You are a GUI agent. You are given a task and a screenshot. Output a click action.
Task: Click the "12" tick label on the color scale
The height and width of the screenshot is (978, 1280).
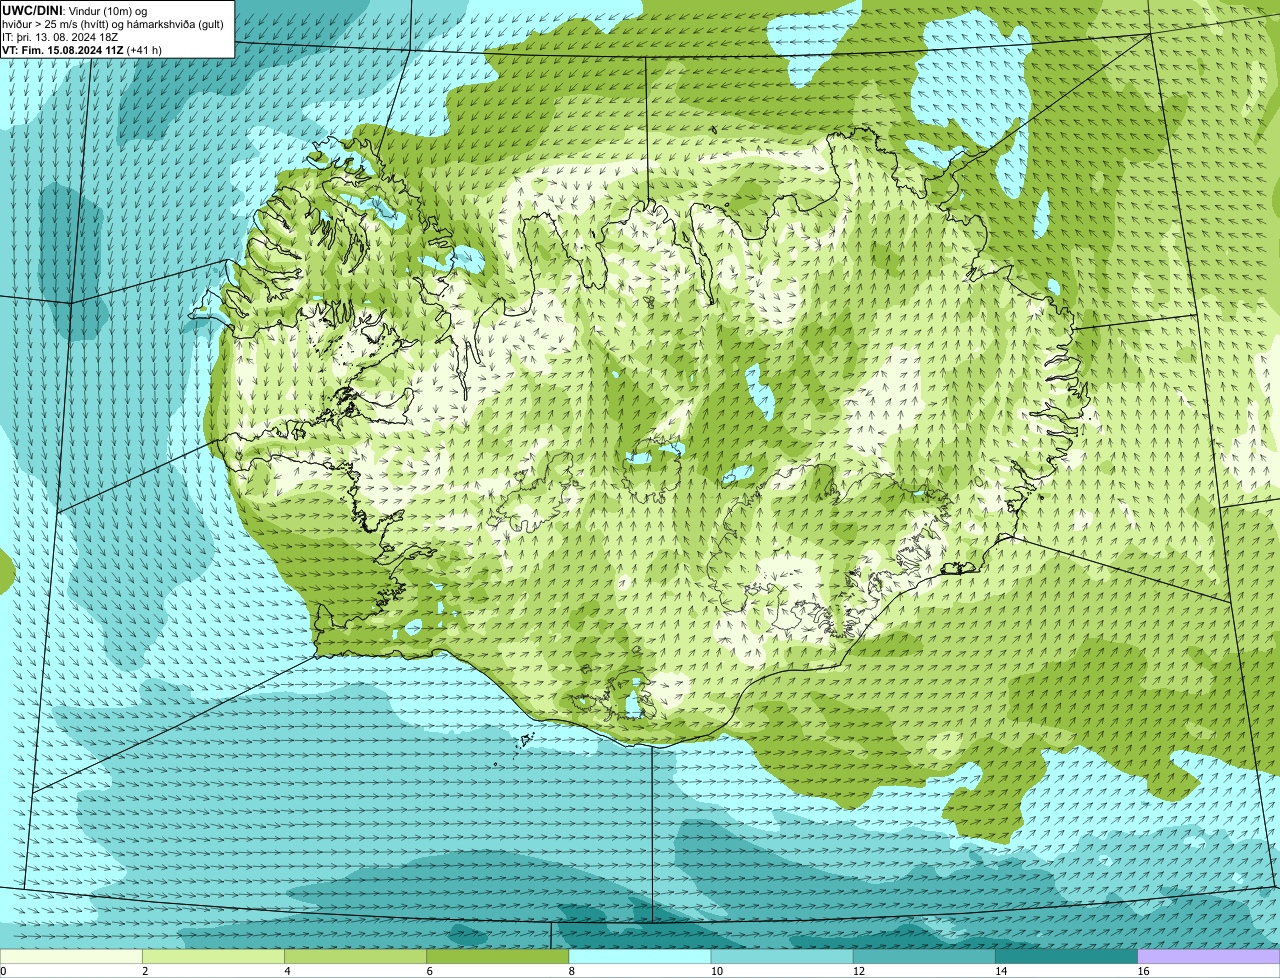pyautogui.click(x=858, y=971)
